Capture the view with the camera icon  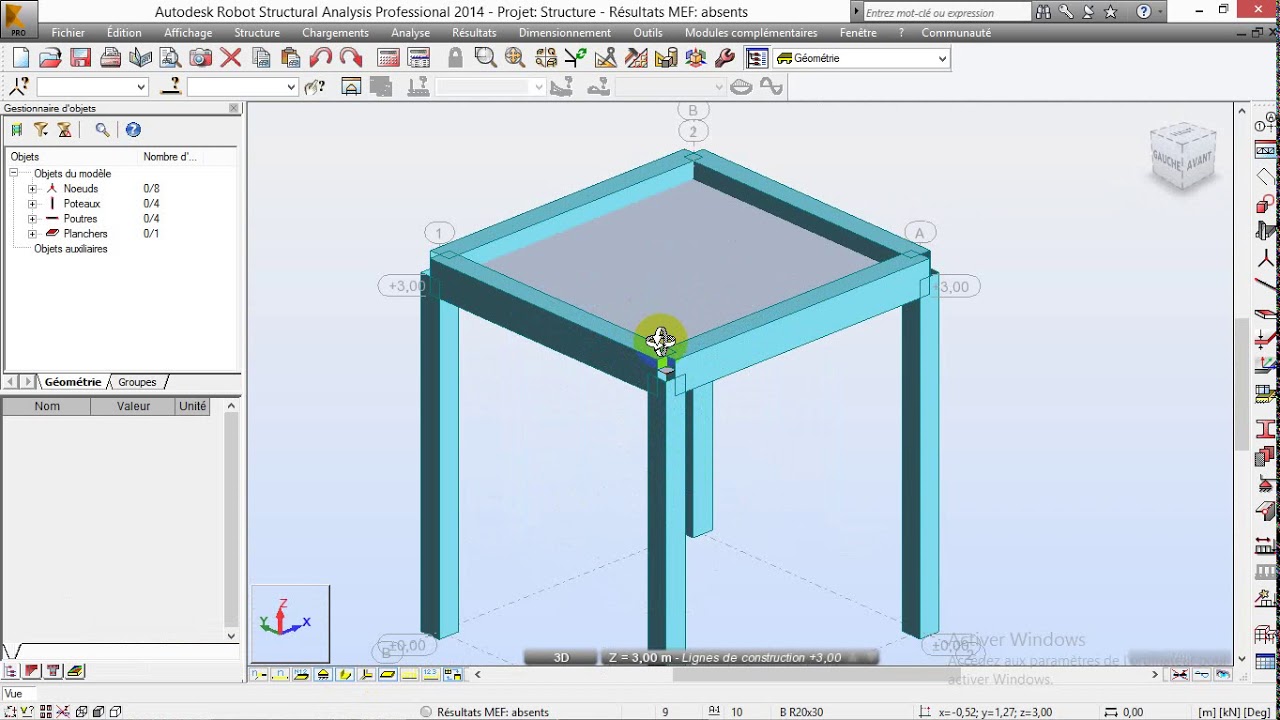coord(200,58)
